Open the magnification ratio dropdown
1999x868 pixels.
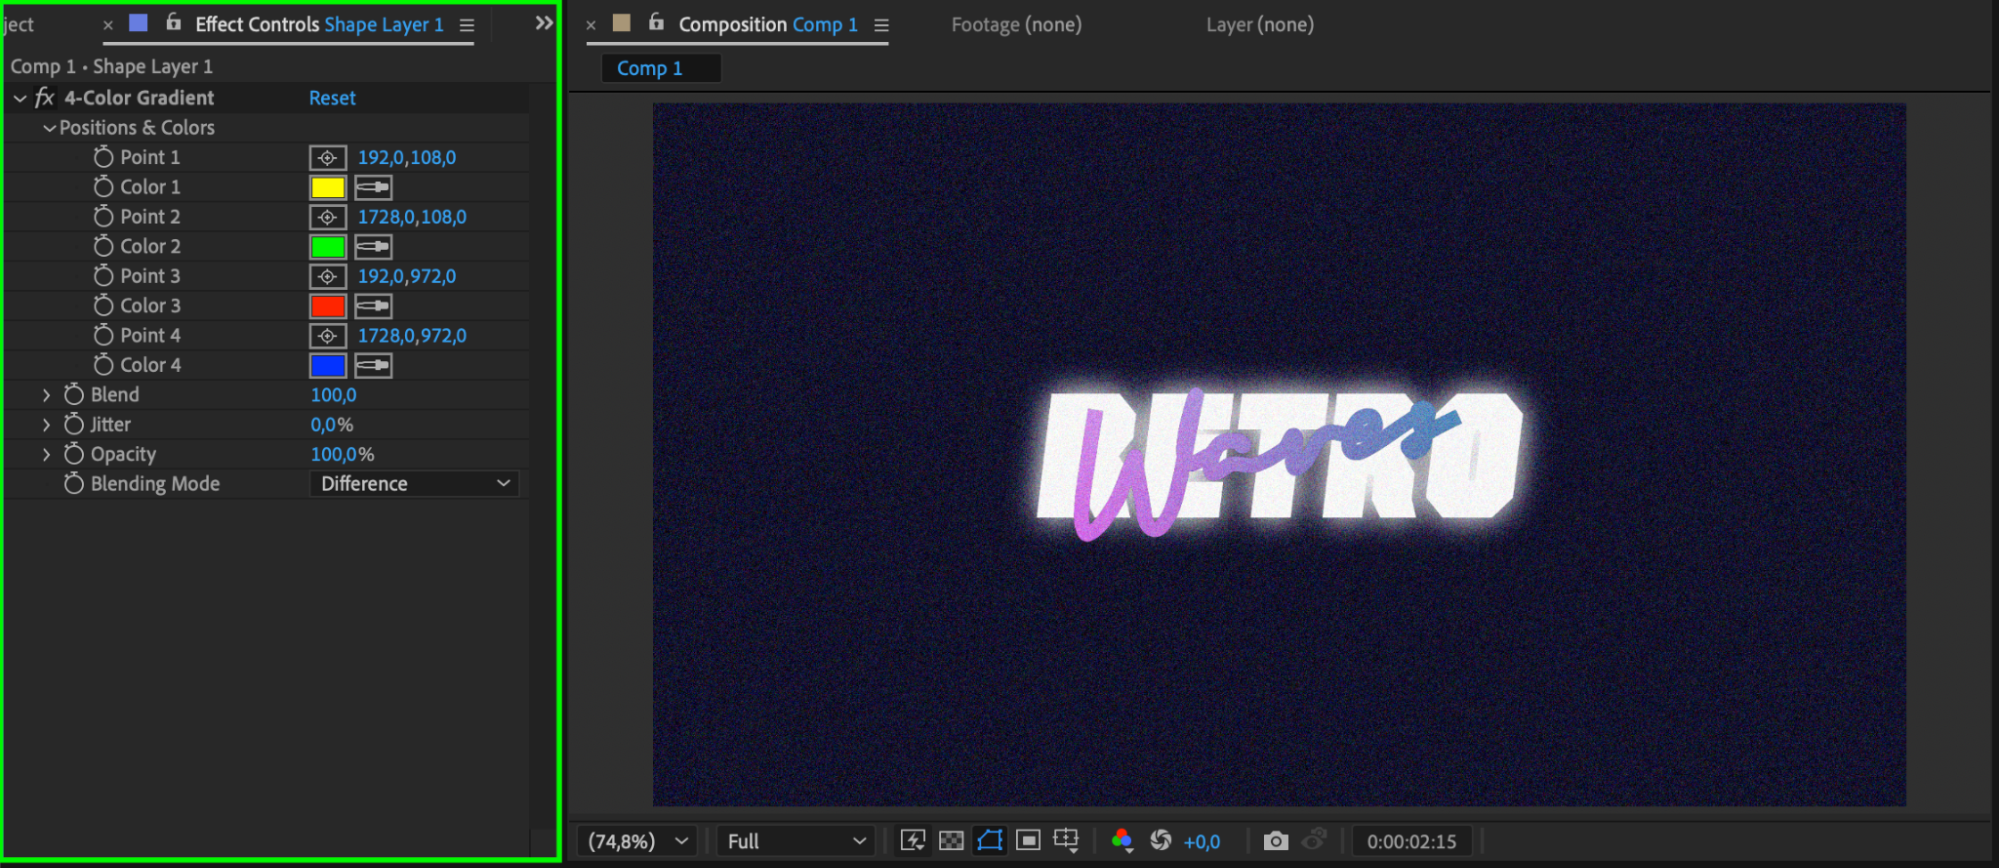pyautogui.click(x=637, y=841)
